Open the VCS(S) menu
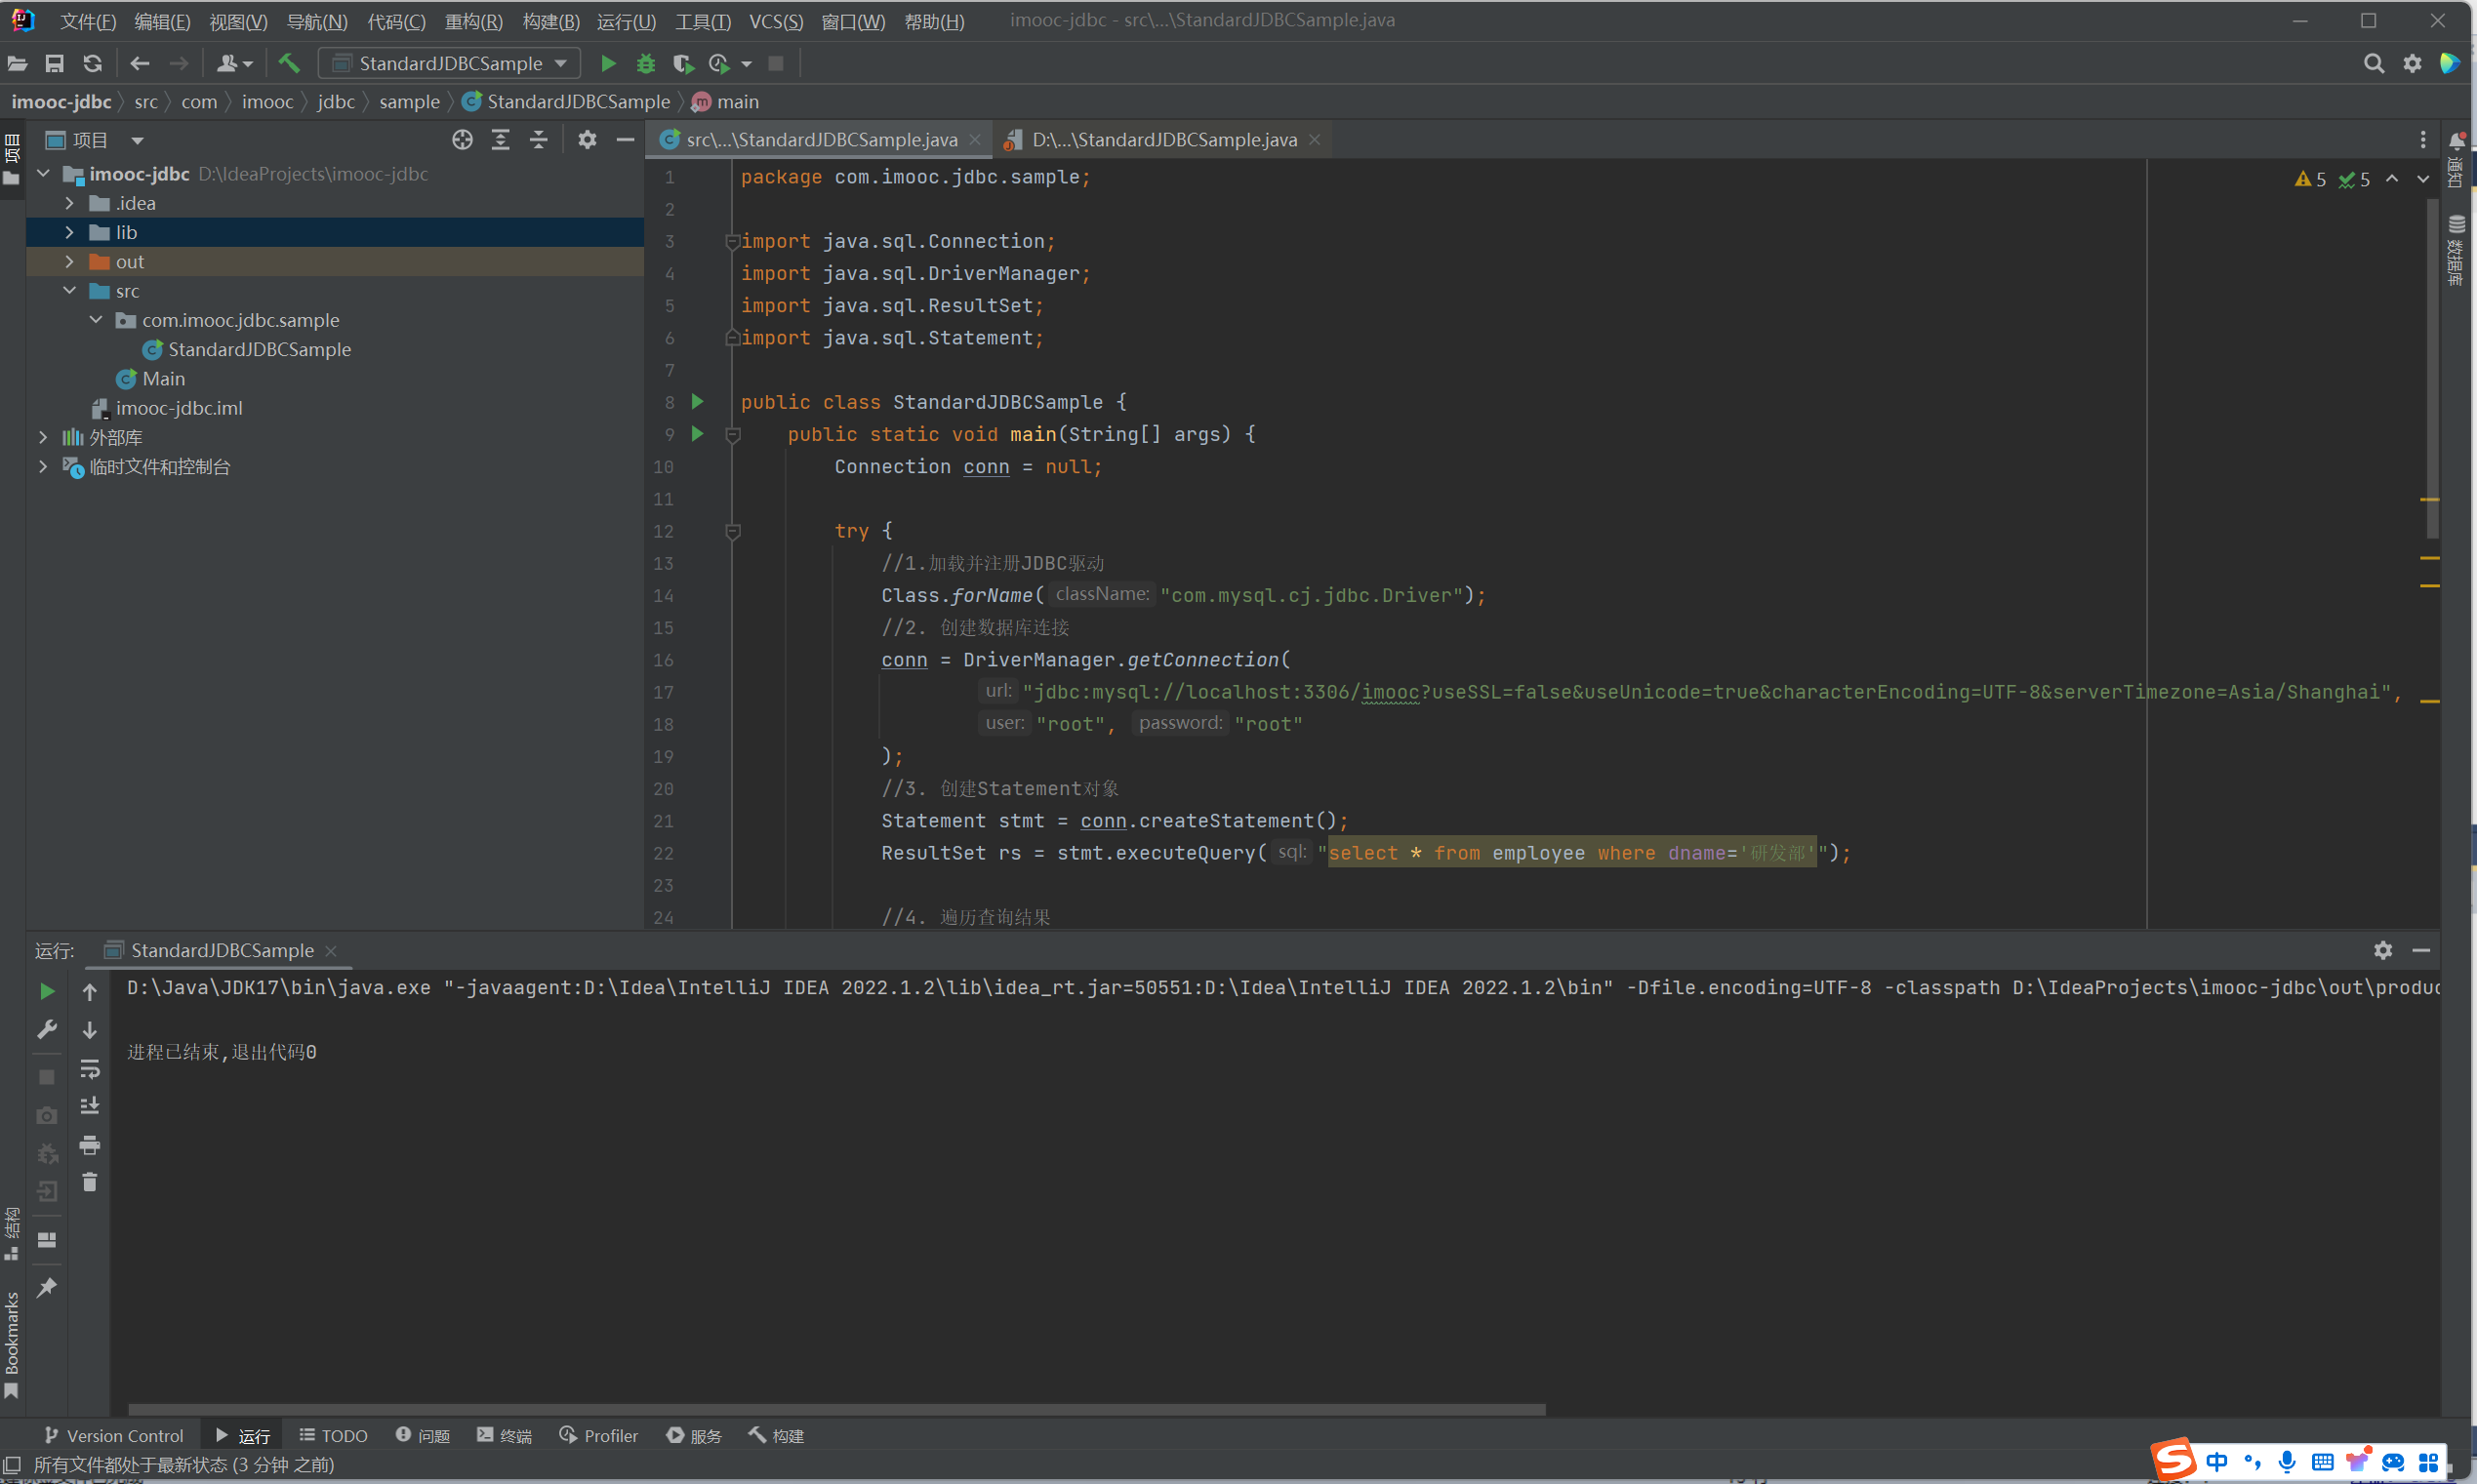Screen dimensions: 2477x1484 pyautogui.click(x=776, y=21)
